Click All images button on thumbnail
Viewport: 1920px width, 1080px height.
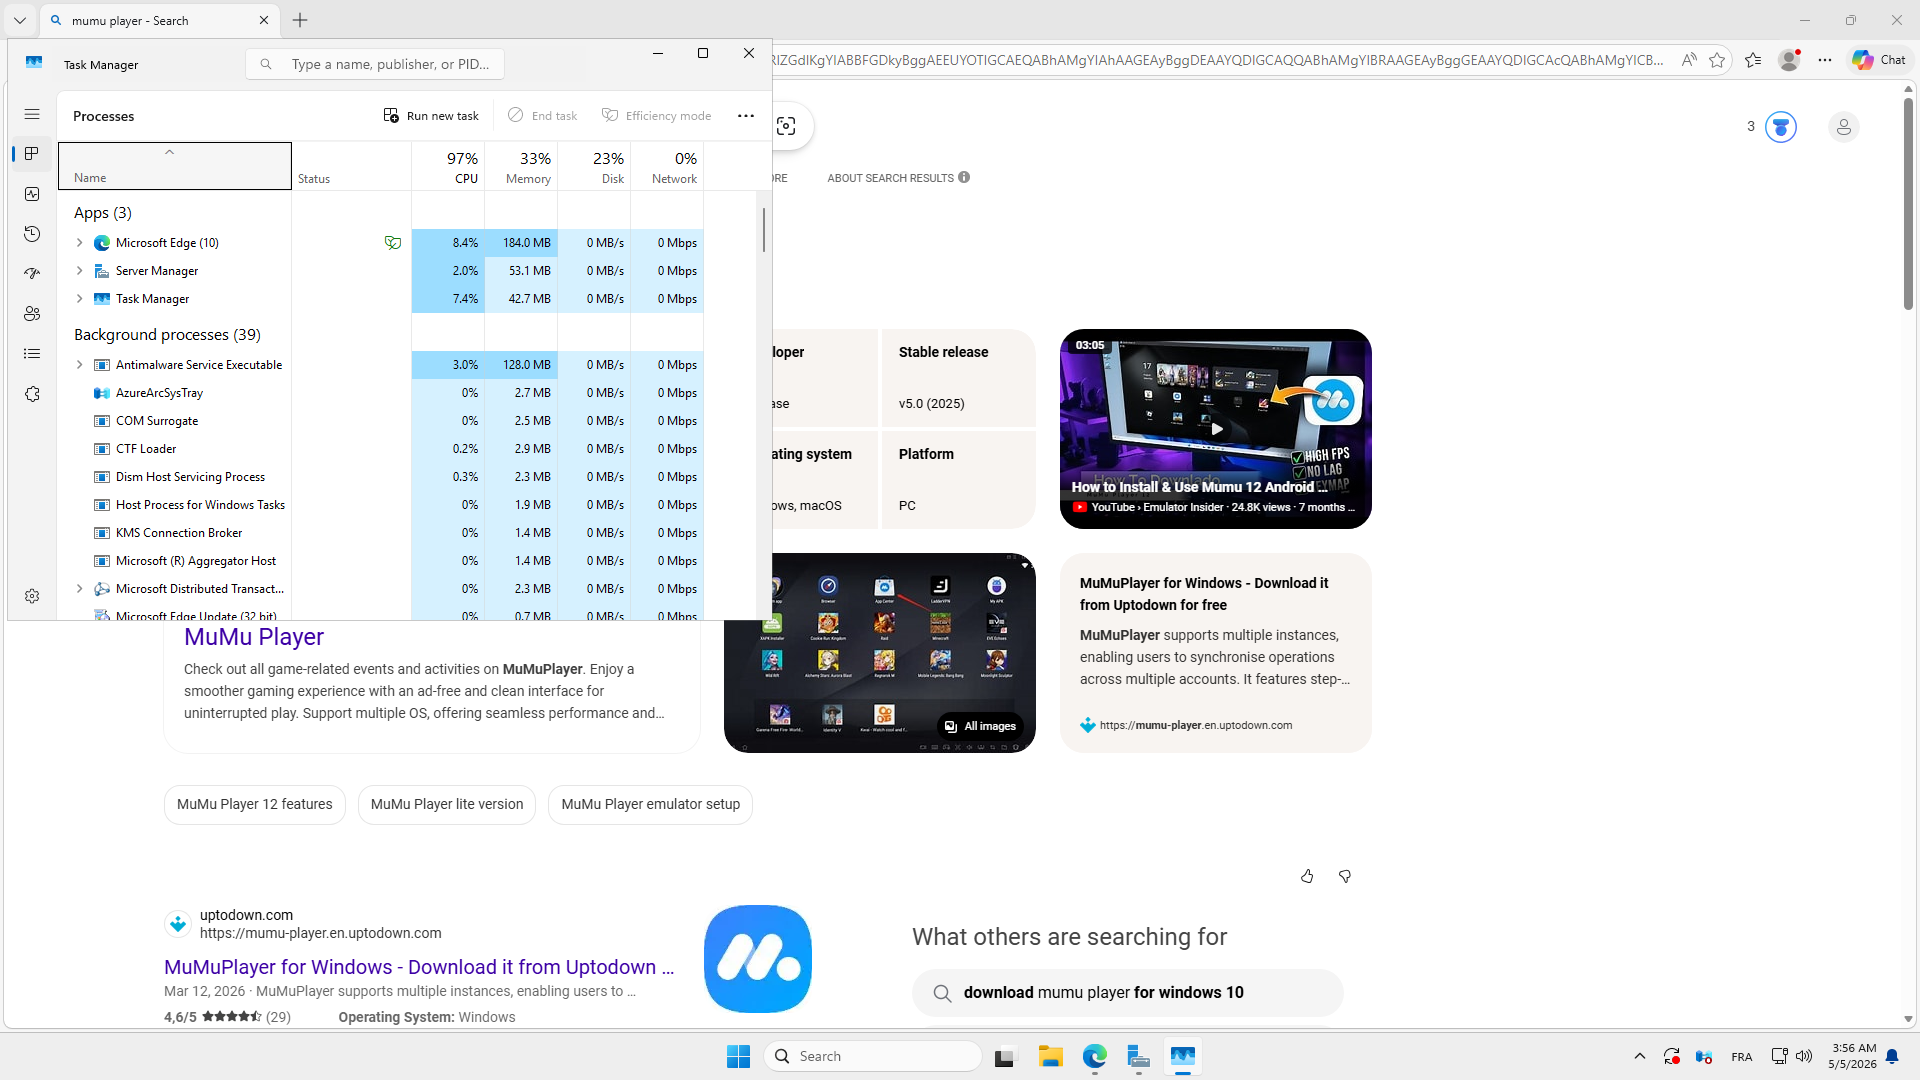[980, 726]
